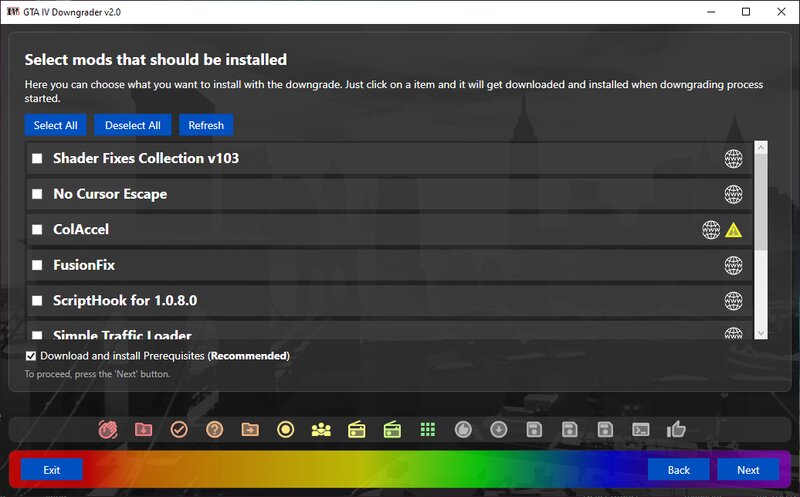The image size is (800, 497).
Task: Select the 'Simple Traffic Loader' mod name
Action: (x=122, y=335)
